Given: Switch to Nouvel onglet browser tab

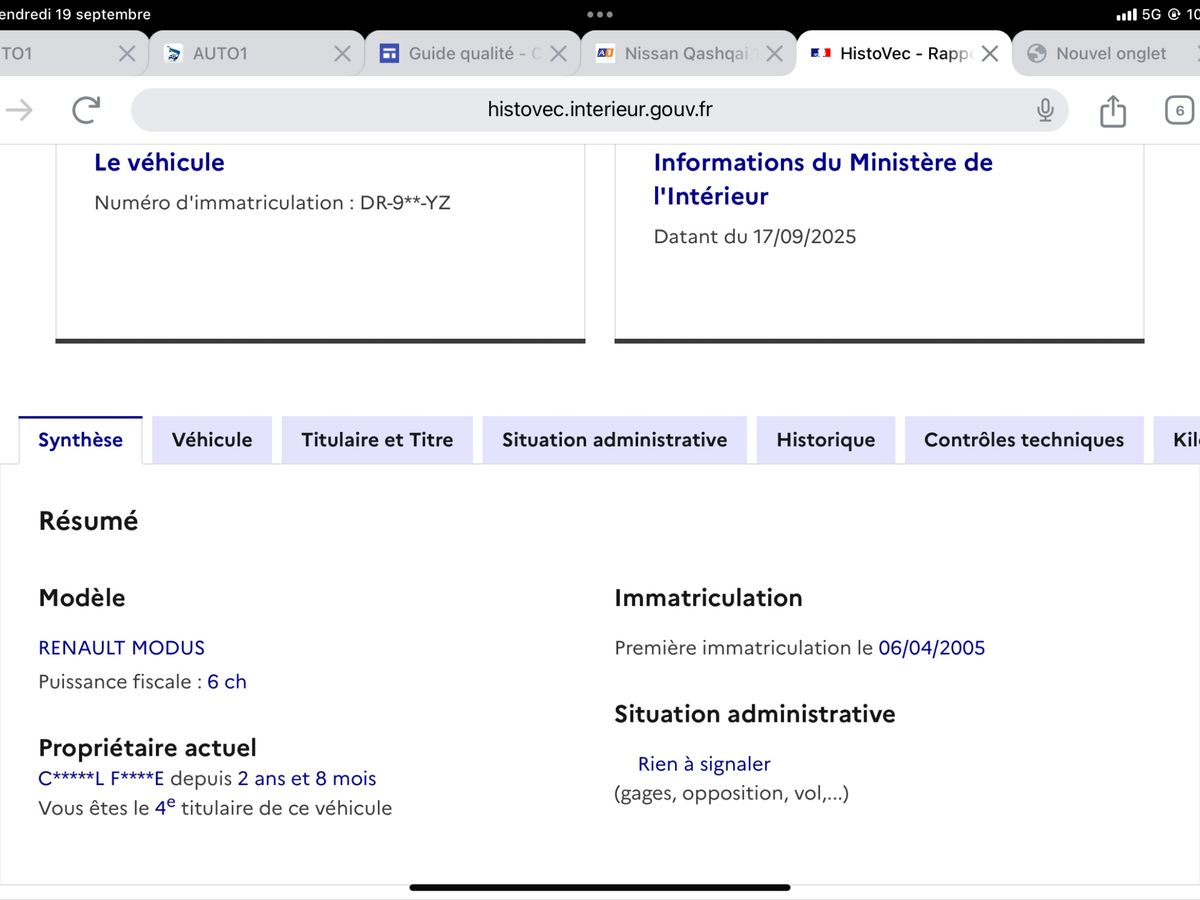Looking at the screenshot, I should [1106, 54].
